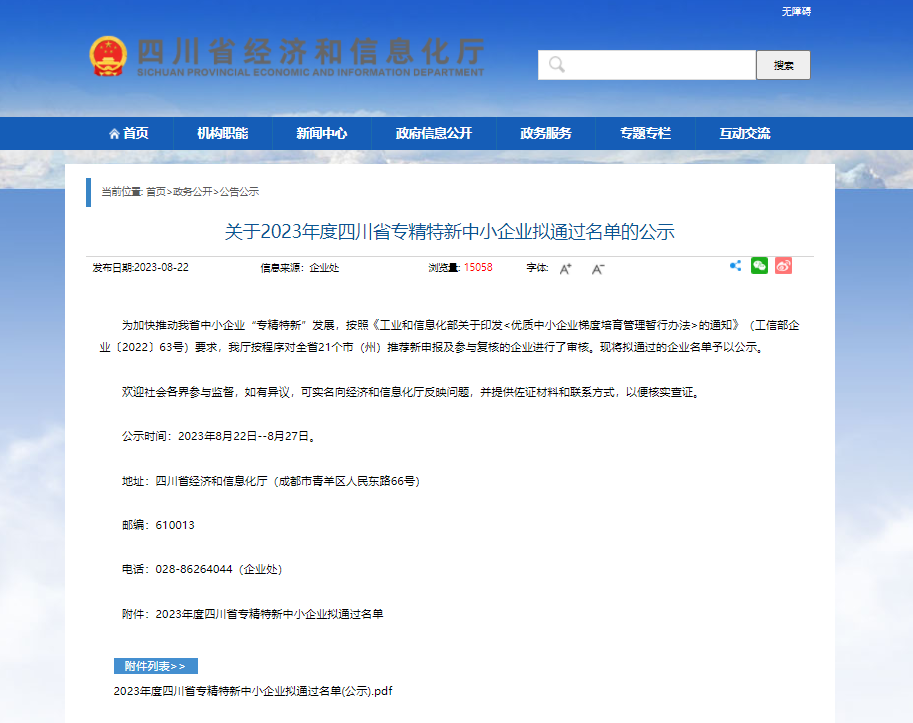Open the 政务服务 menu
The image size is (913, 723).
click(546, 133)
